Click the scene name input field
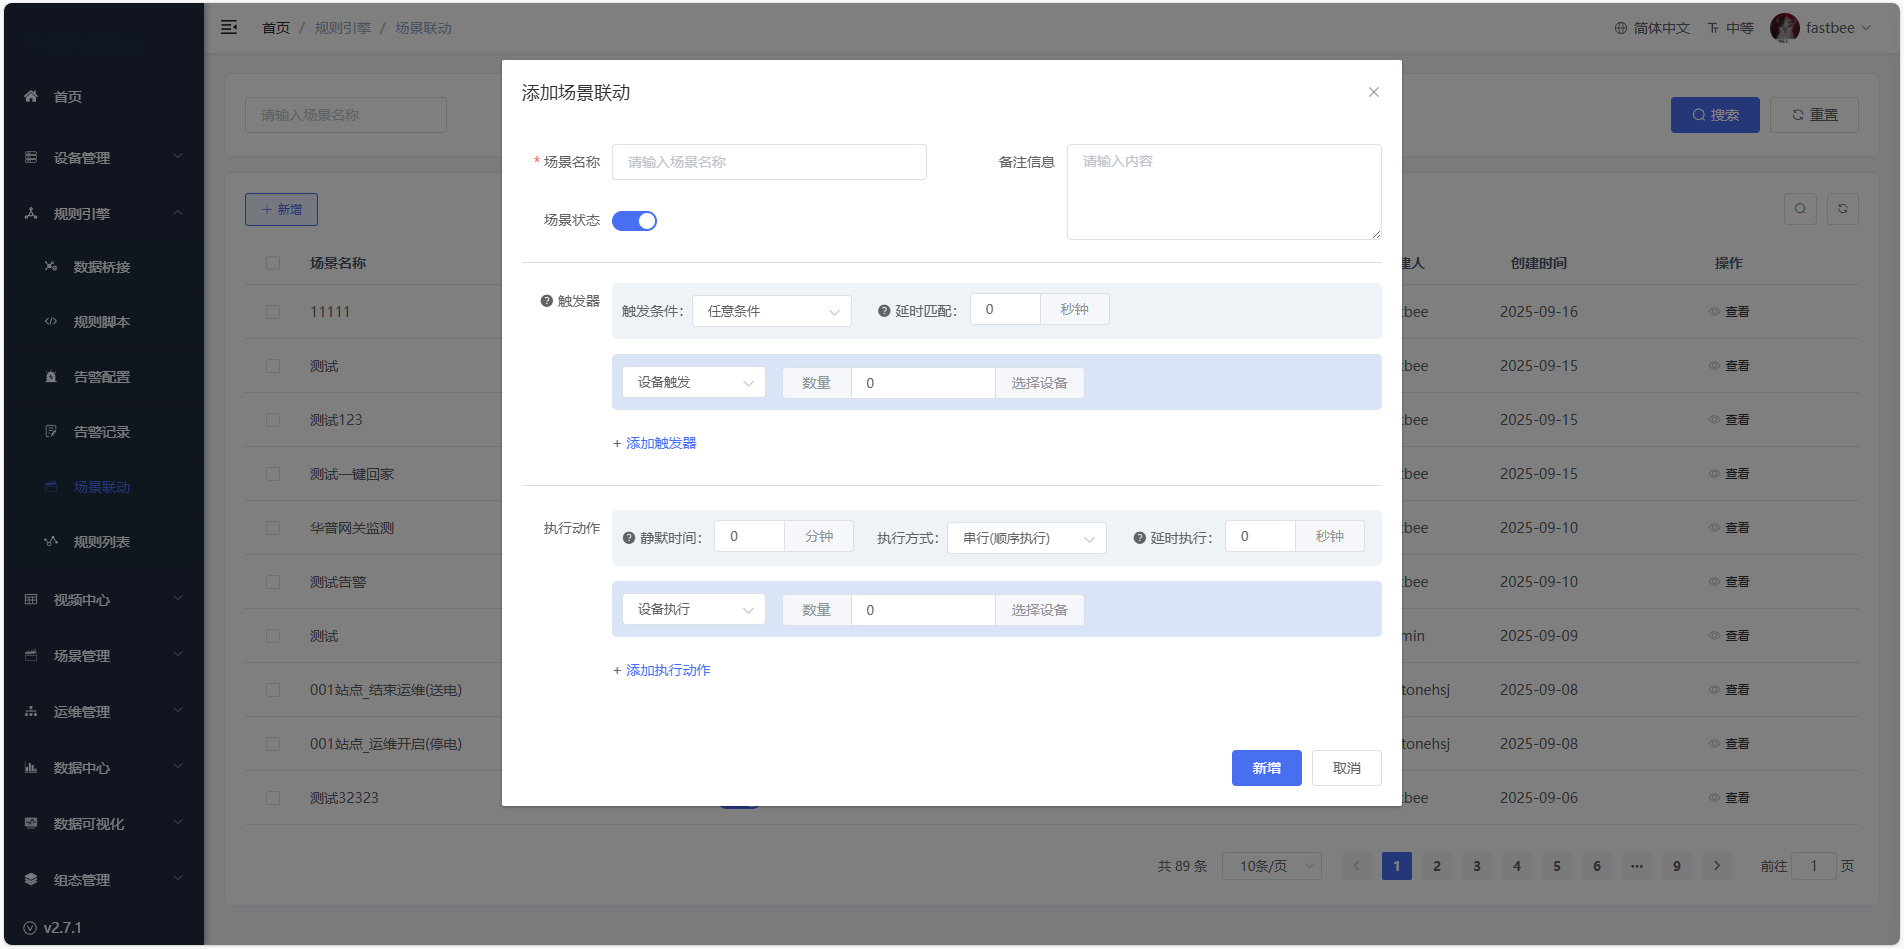Screen dimensions: 1904x949 coord(769,162)
